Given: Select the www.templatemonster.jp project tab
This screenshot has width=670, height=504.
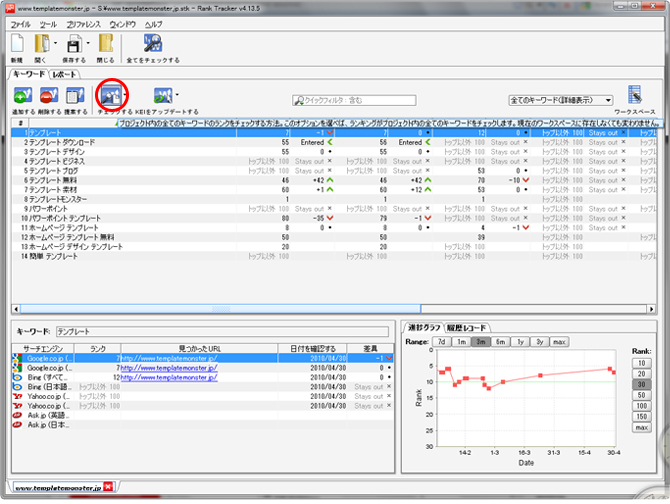Looking at the screenshot, I should 58,487.
